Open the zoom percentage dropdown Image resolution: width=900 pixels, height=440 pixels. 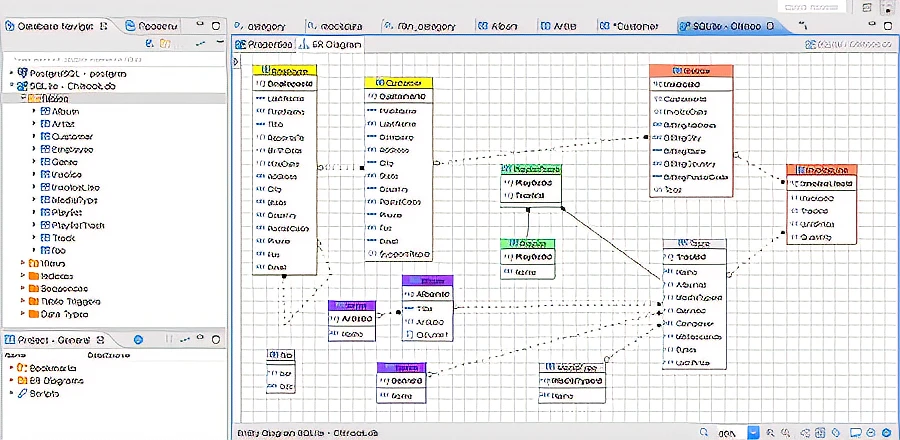753,432
